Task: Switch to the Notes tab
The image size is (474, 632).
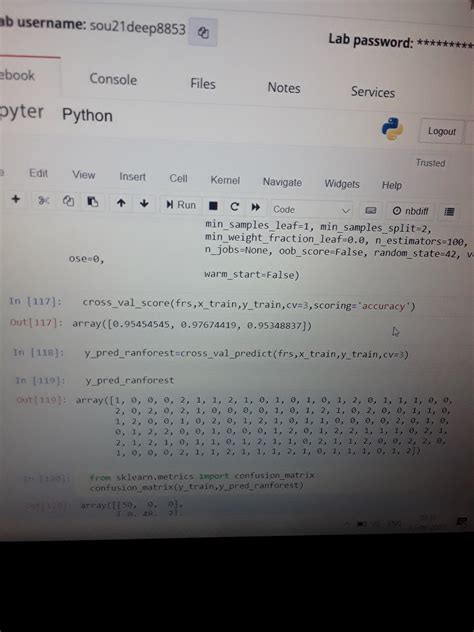Action: tap(284, 87)
